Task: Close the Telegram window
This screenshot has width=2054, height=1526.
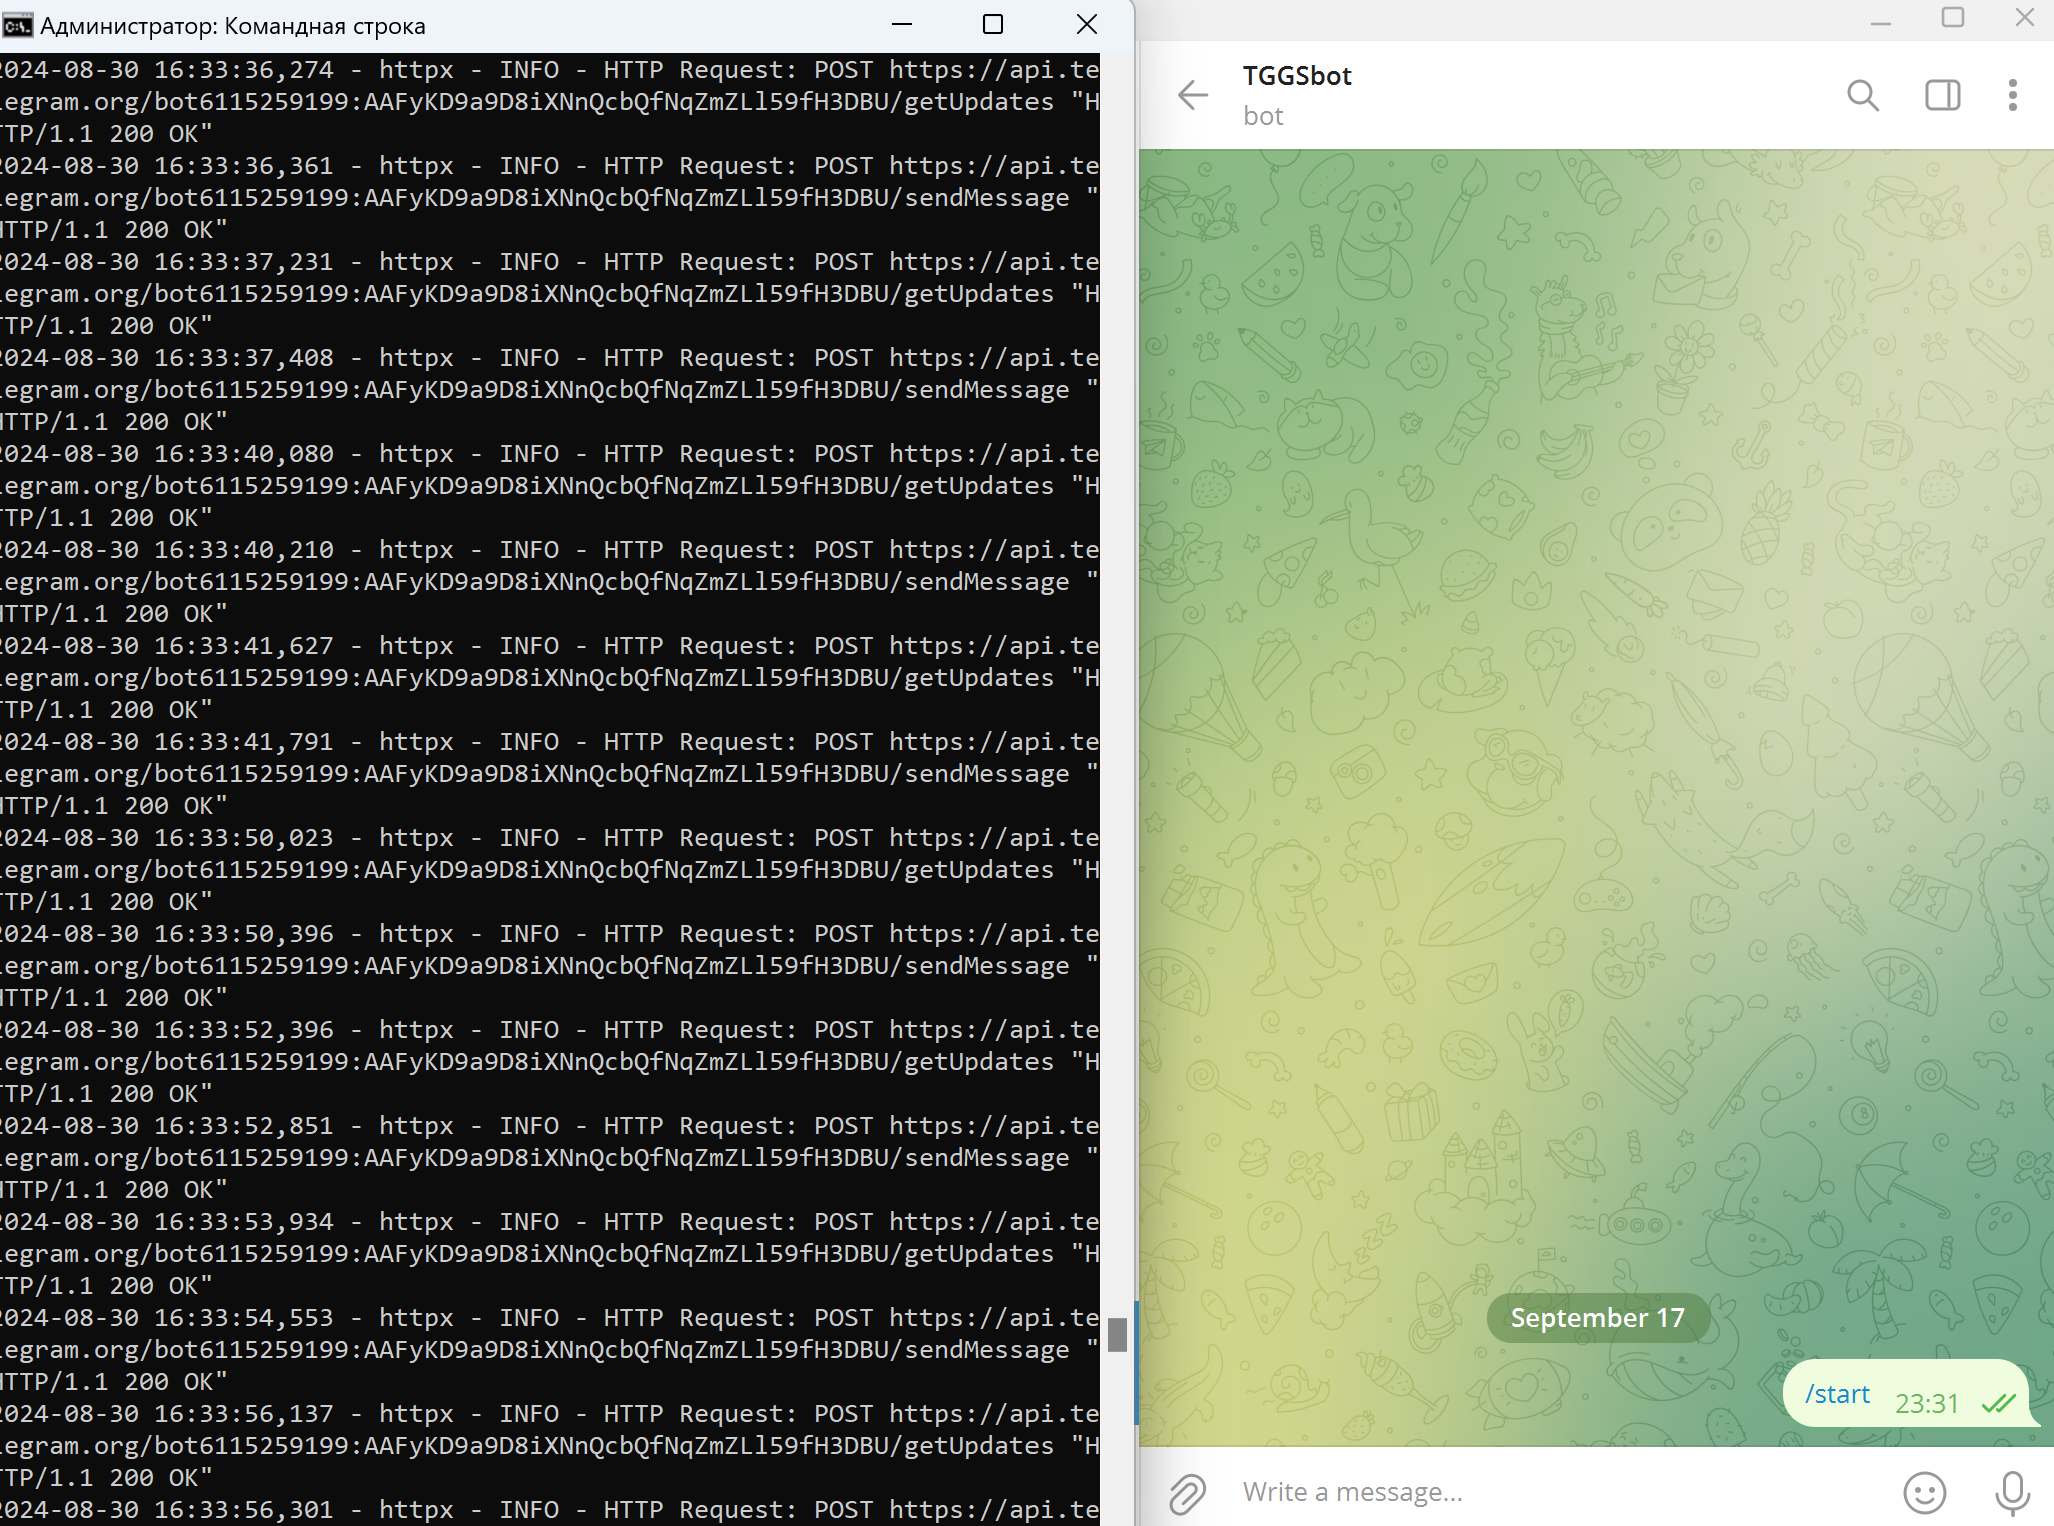Action: click(2024, 18)
